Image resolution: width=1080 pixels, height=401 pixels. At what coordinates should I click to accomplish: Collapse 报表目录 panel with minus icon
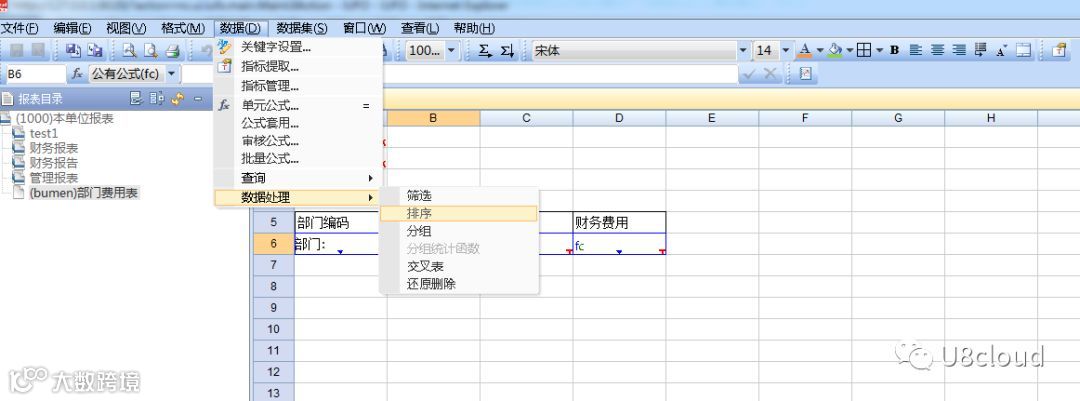click(198, 99)
